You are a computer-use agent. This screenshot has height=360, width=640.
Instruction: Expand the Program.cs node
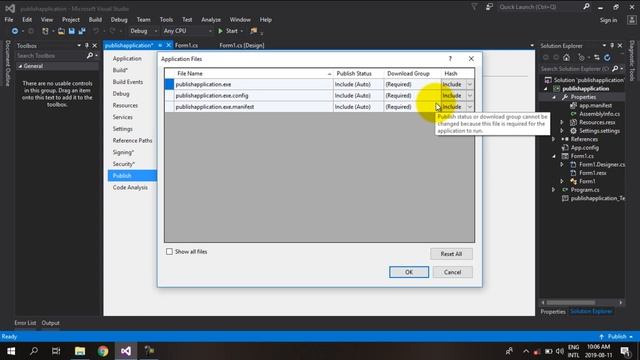tap(554, 190)
